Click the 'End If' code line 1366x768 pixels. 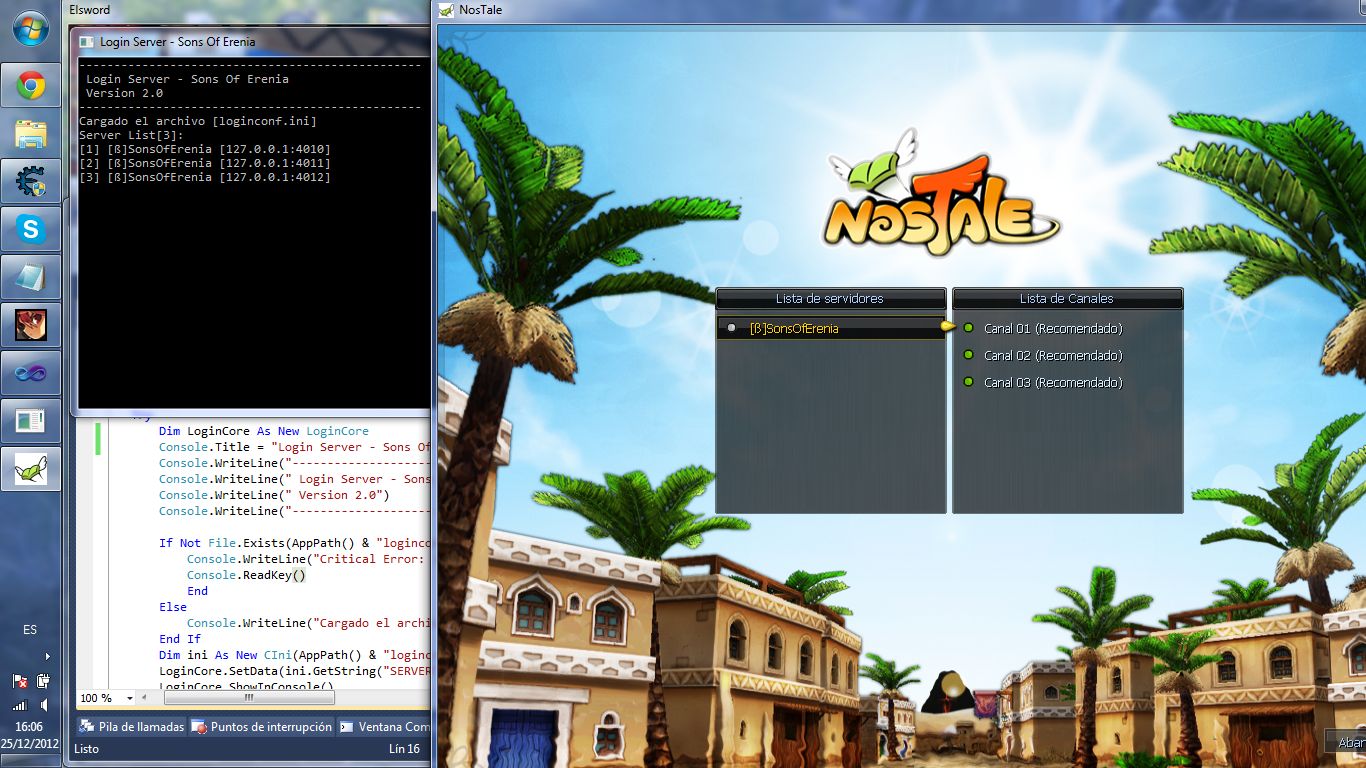180,639
